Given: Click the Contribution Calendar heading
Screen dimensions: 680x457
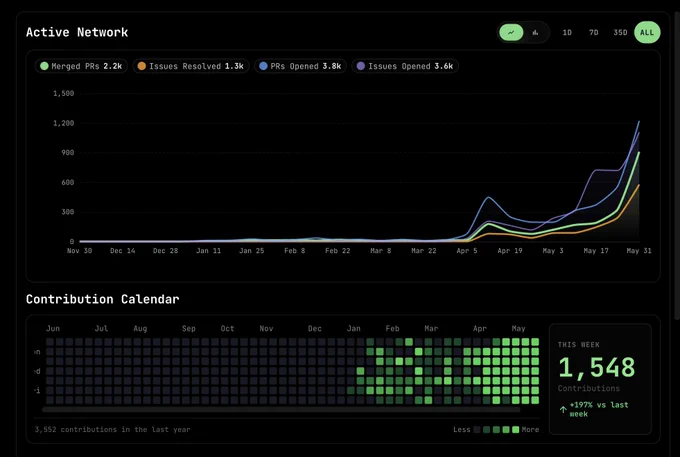Looking at the screenshot, I should [x=102, y=299].
